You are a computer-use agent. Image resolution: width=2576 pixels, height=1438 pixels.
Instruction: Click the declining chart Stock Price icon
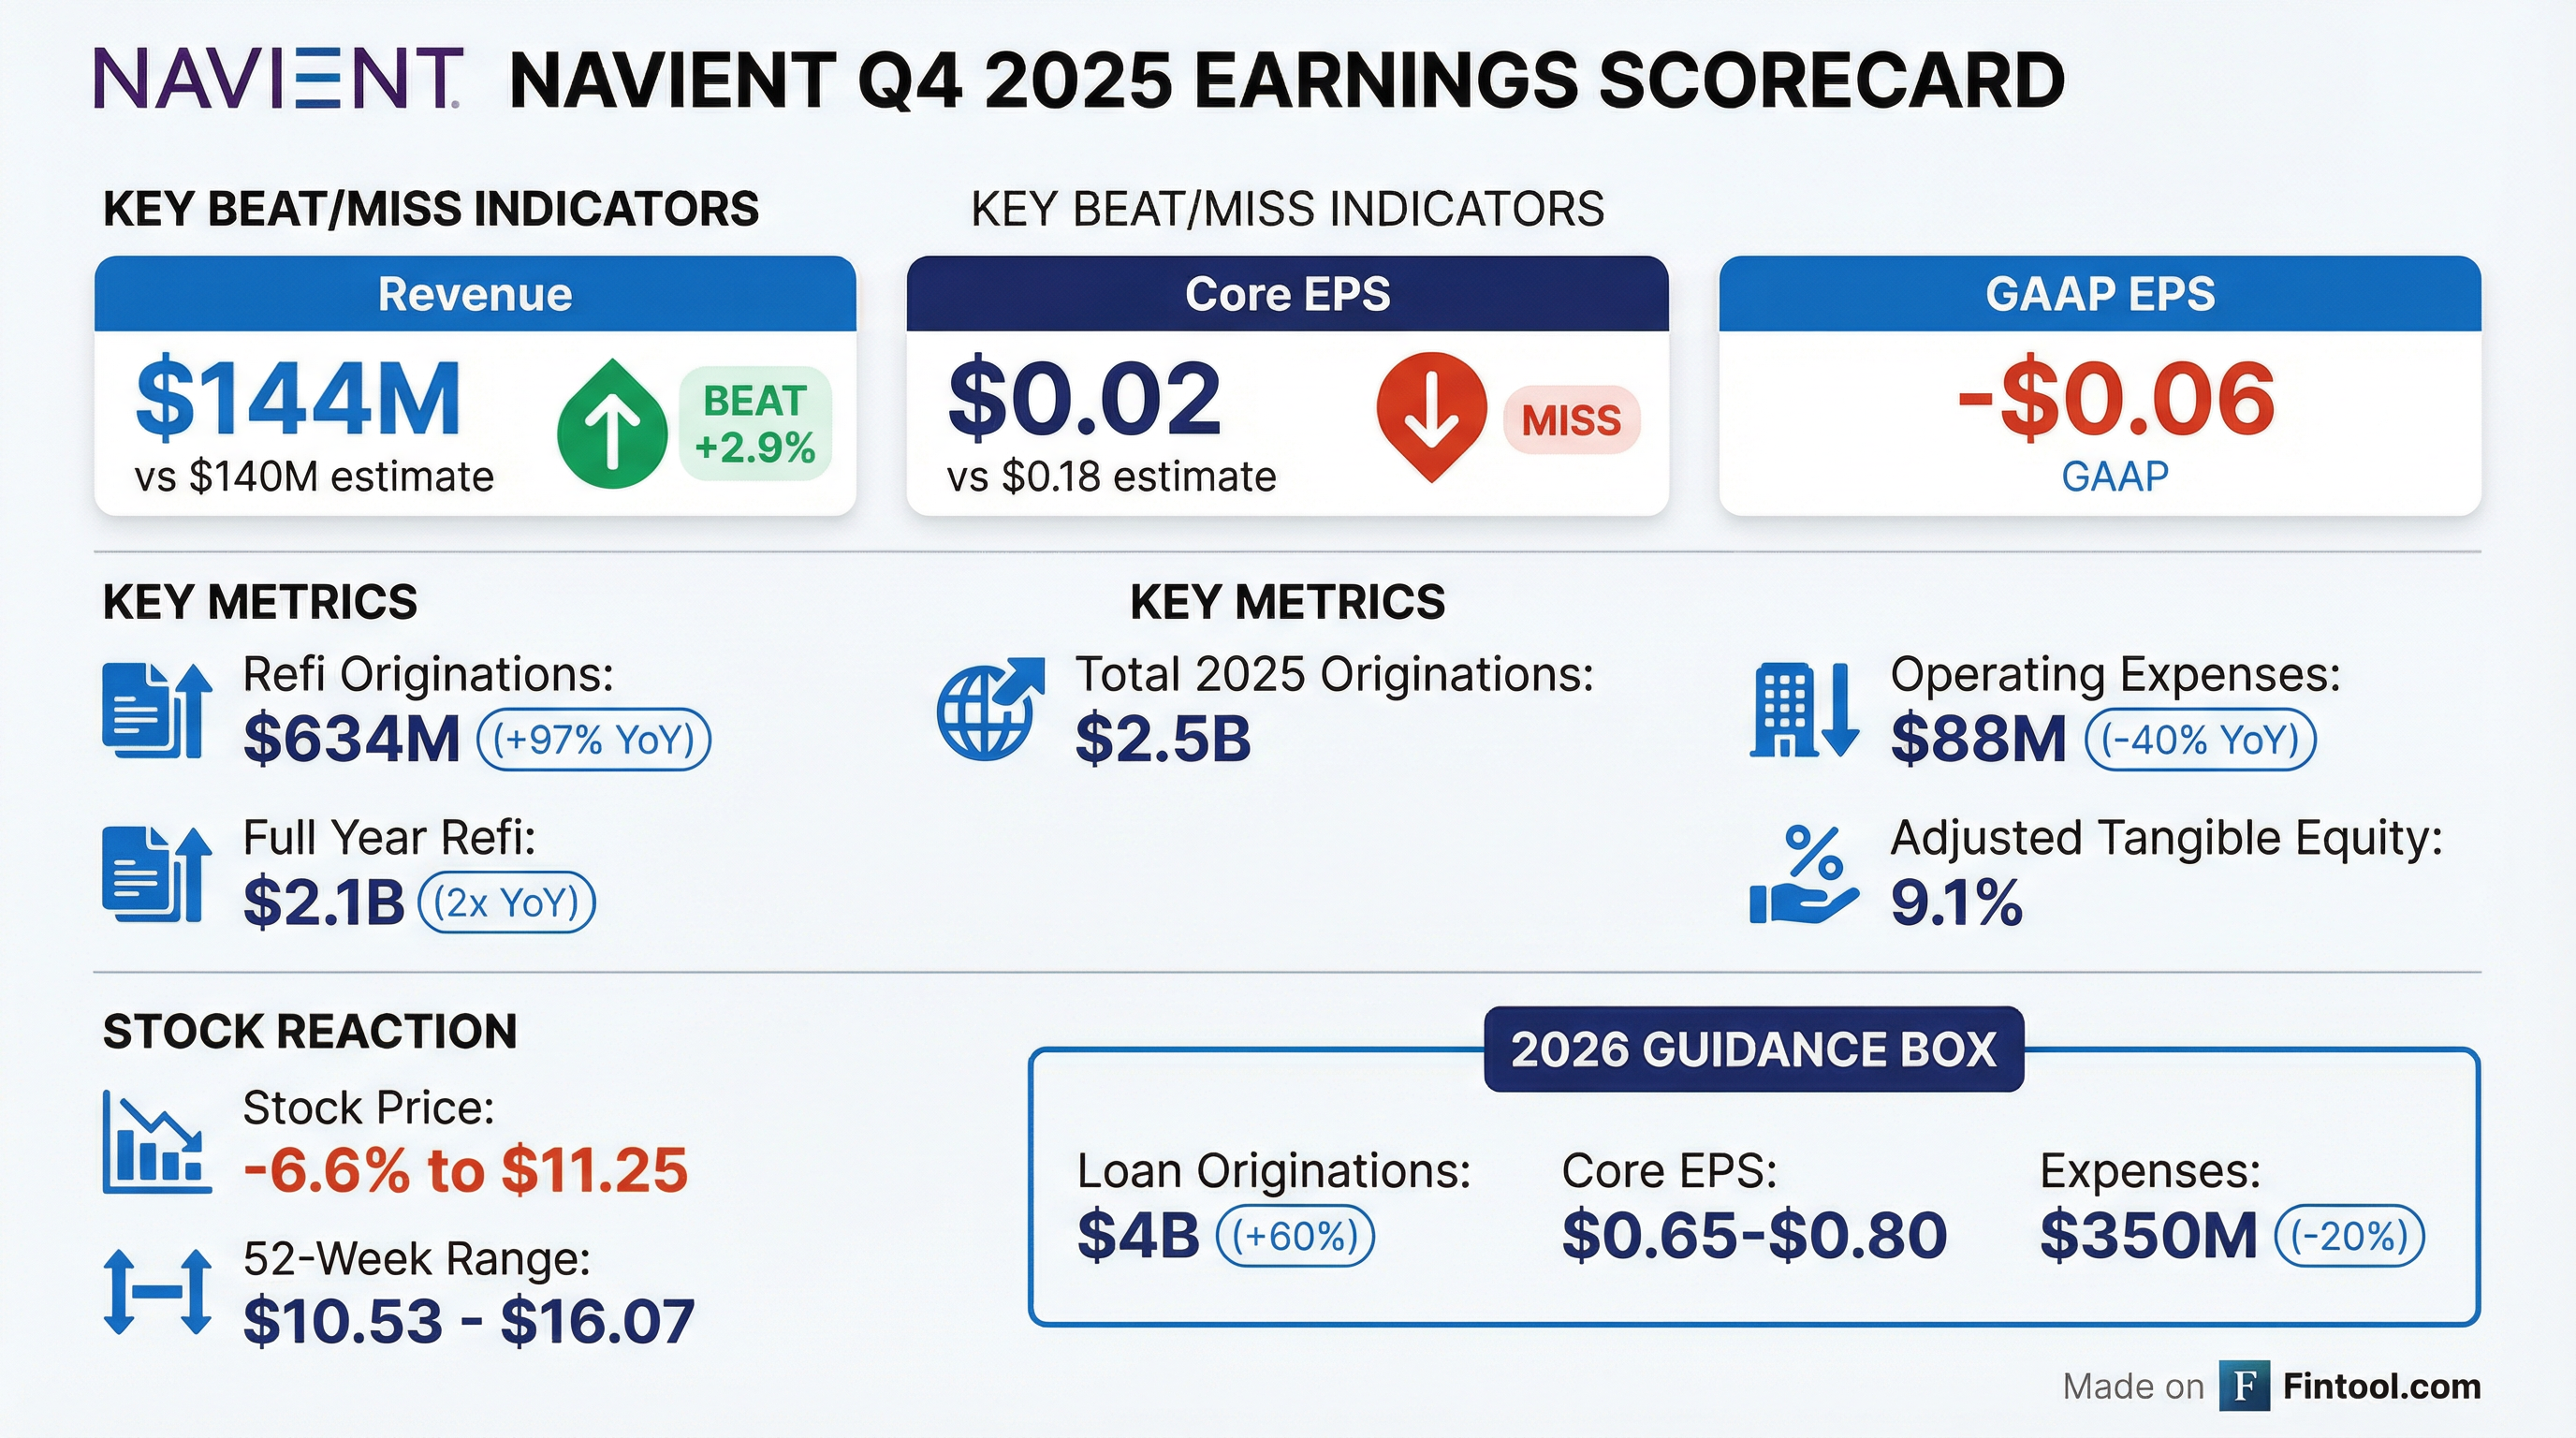click(x=157, y=1143)
